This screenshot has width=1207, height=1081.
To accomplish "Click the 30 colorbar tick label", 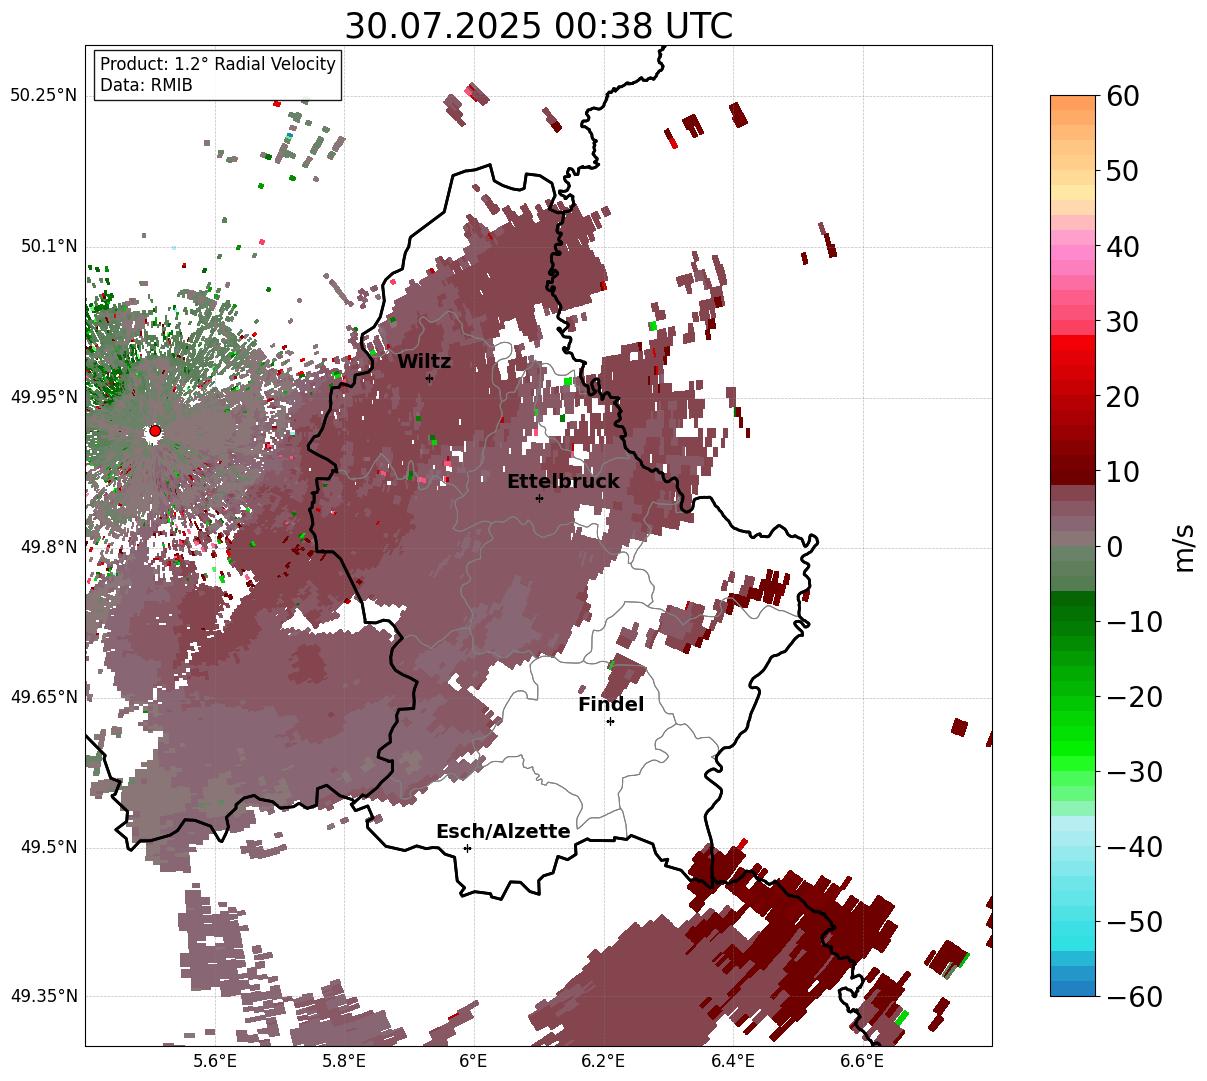I will (1120, 322).
